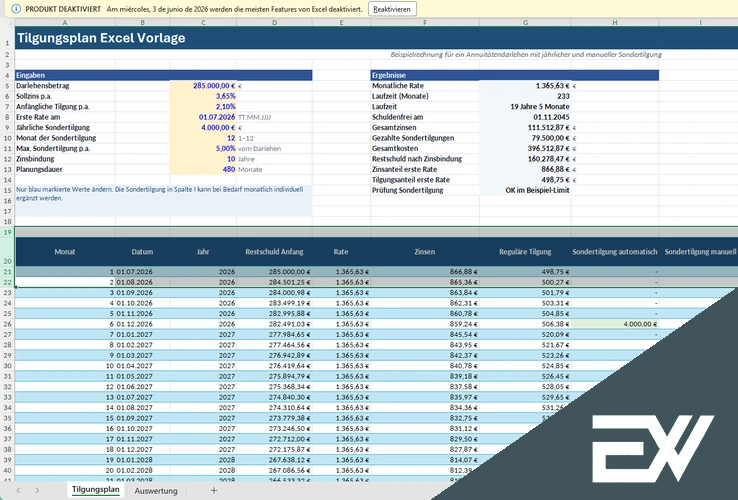Switch to the Auswertung sheet tab
This screenshot has height=500, width=738.
(x=156, y=491)
